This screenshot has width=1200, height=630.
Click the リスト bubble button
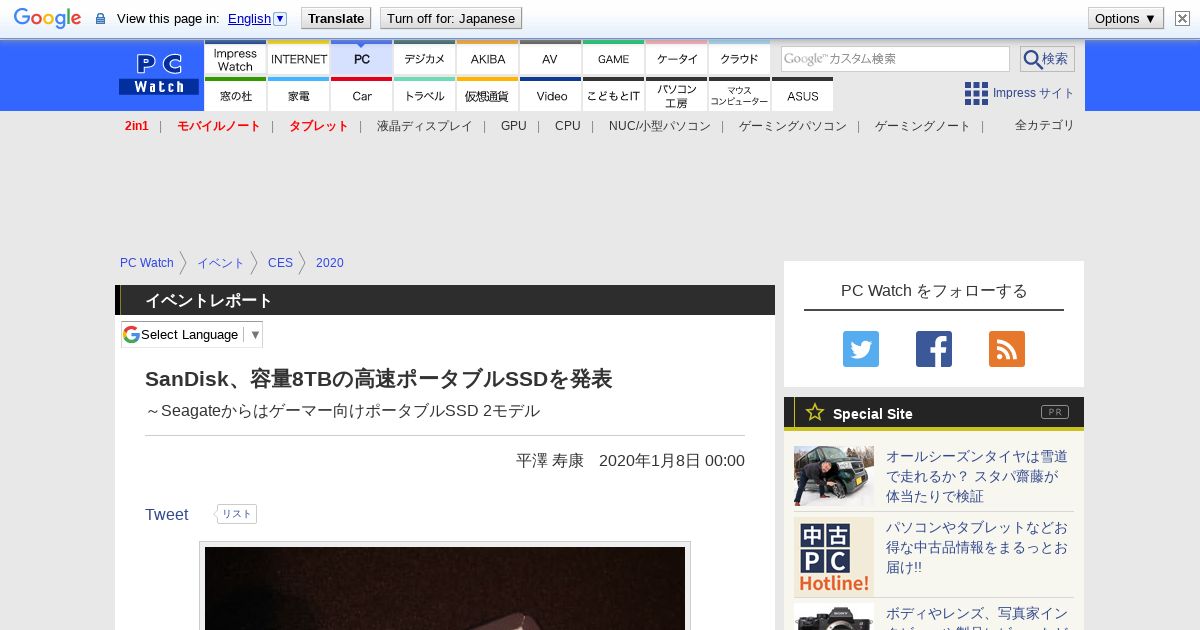click(236, 514)
